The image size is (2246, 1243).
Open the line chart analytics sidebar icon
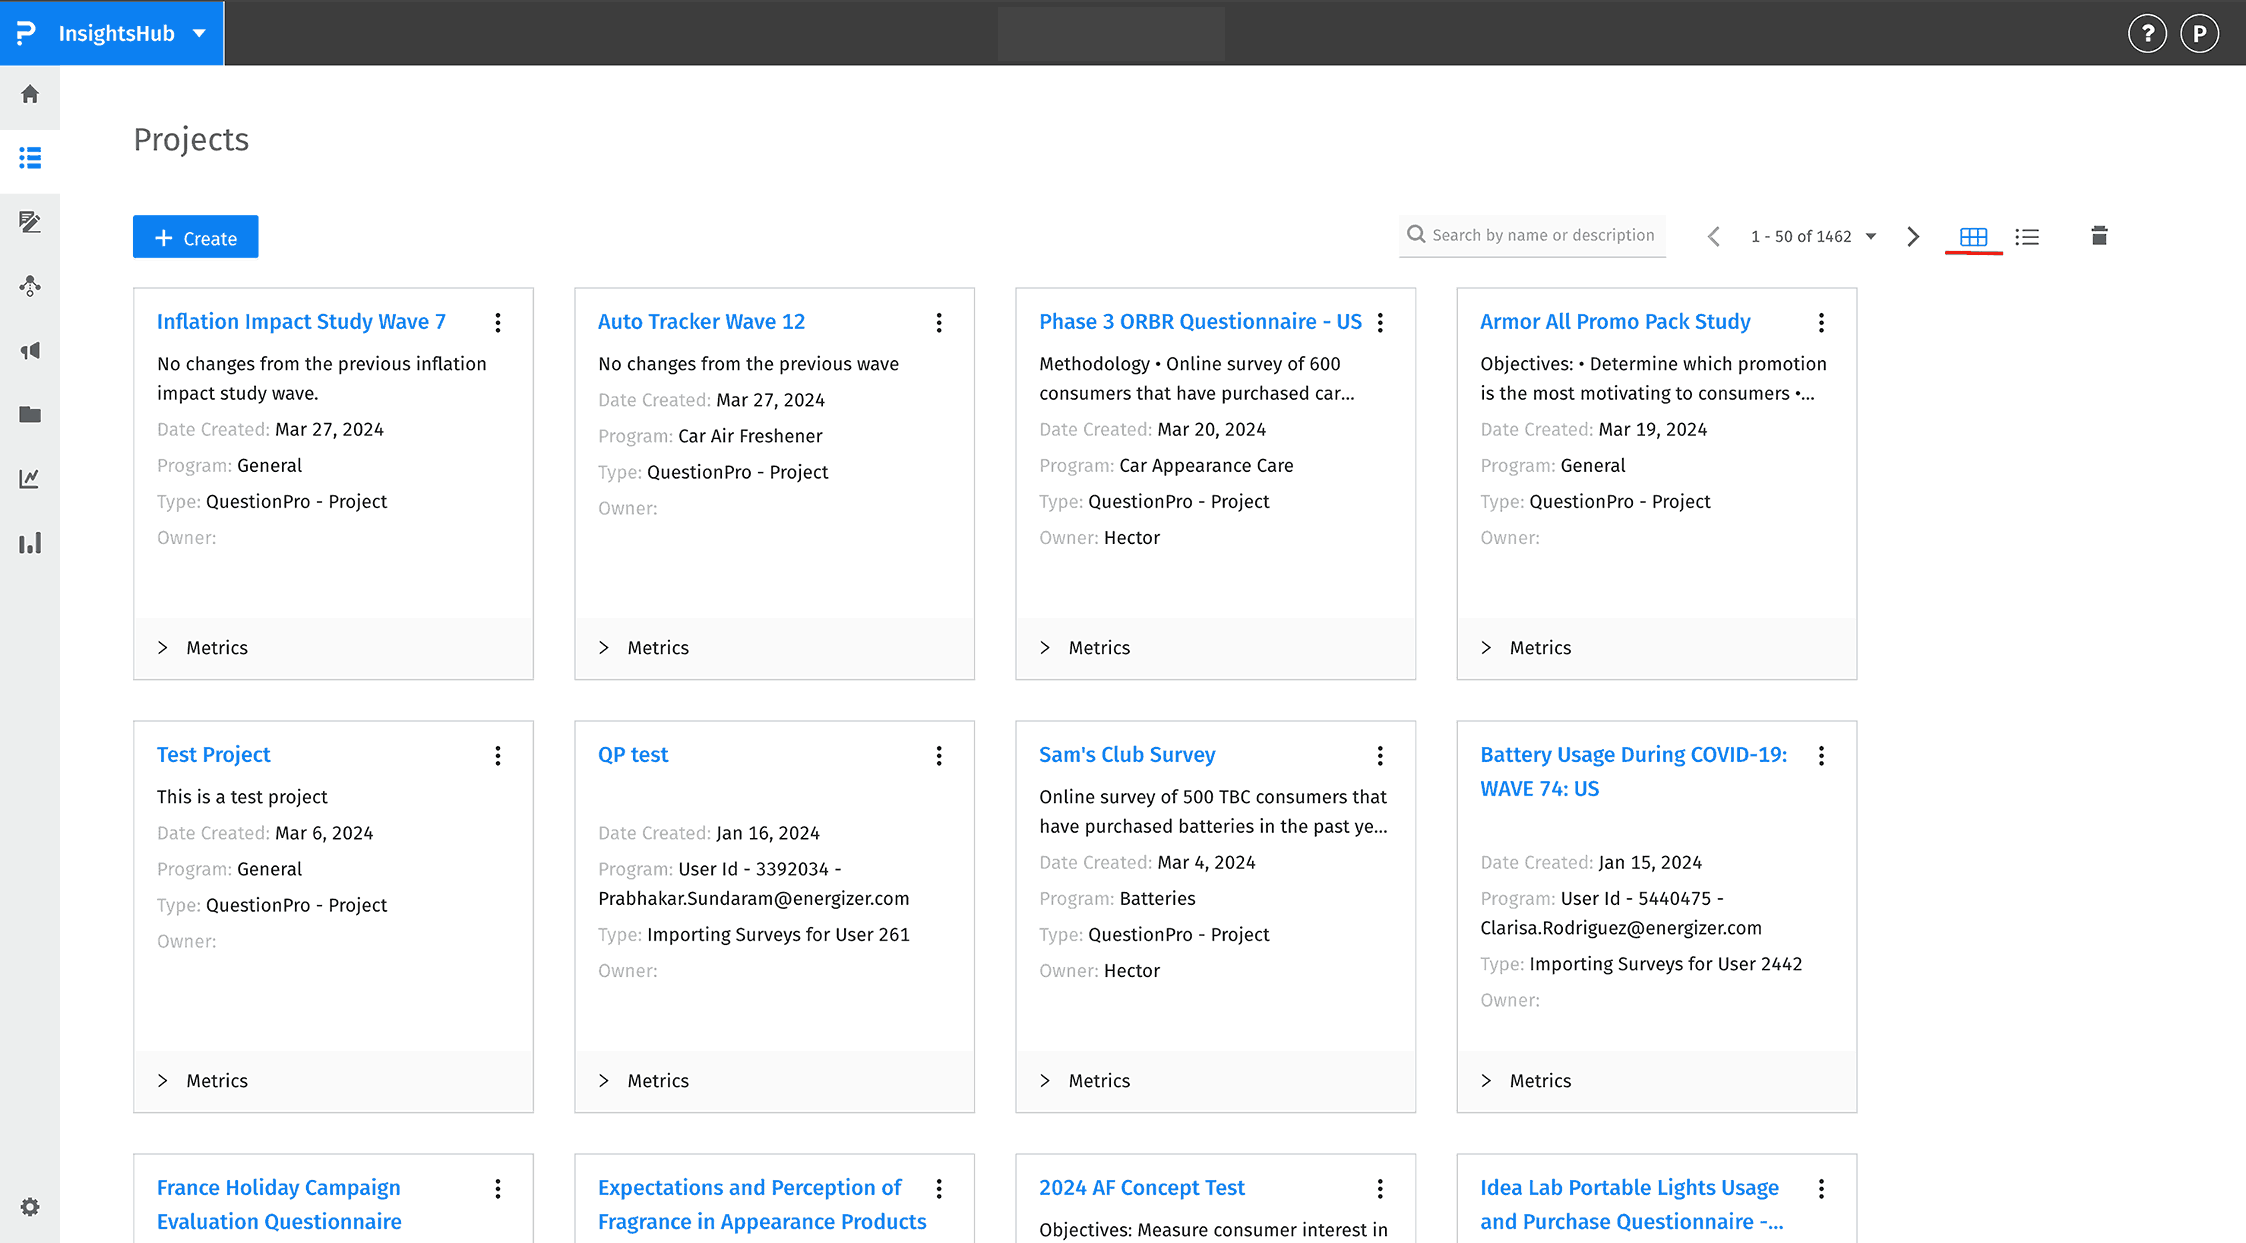[x=30, y=479]
